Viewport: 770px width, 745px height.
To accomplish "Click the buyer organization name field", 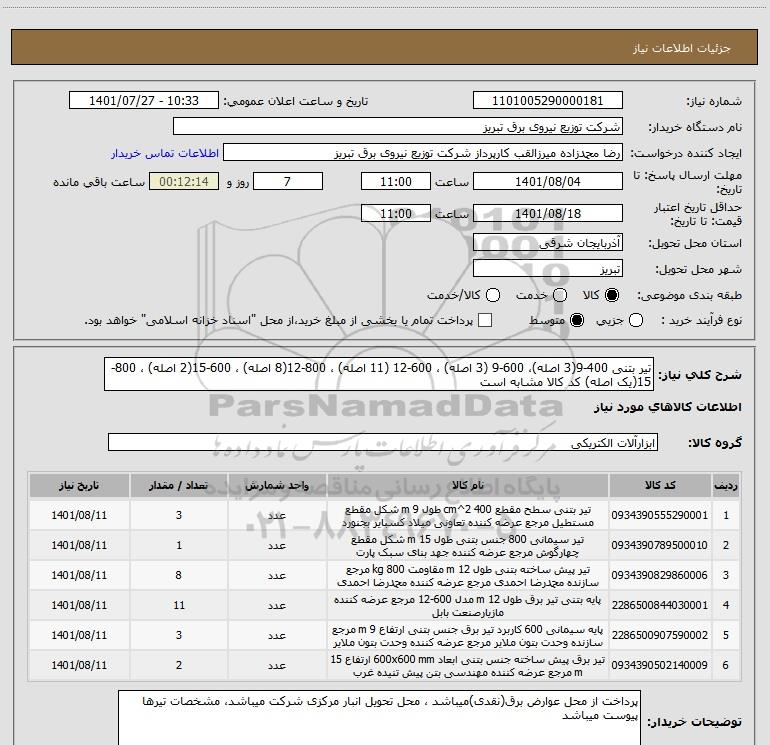I will (x=398, y=127).
